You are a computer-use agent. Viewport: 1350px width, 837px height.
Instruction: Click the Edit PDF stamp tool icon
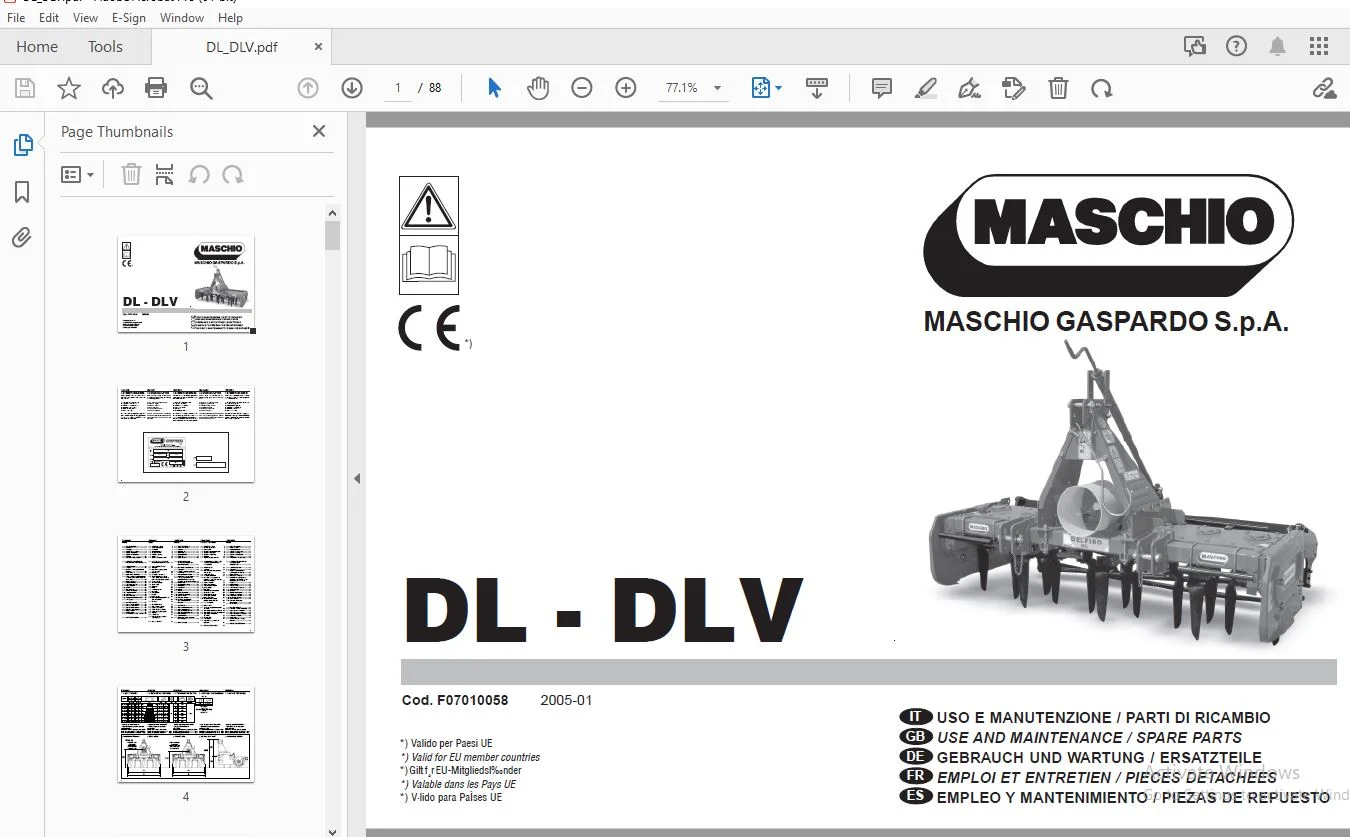1014,88
